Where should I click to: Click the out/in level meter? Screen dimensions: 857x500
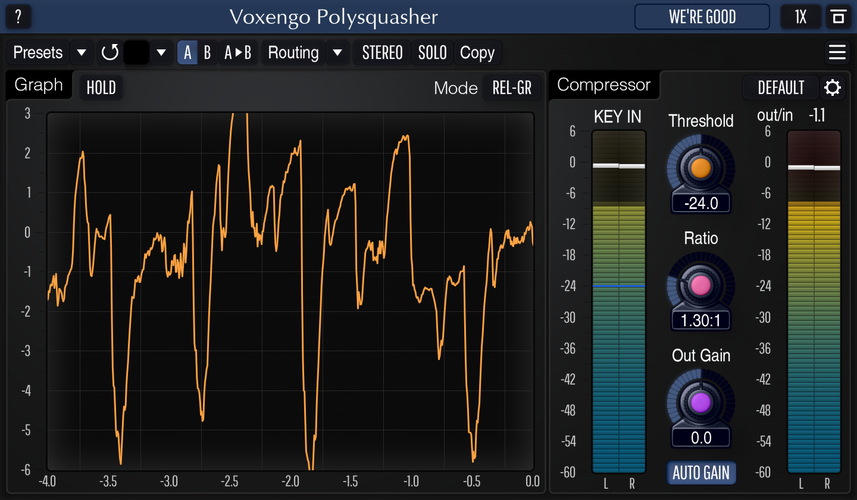[x=814, y=302]
